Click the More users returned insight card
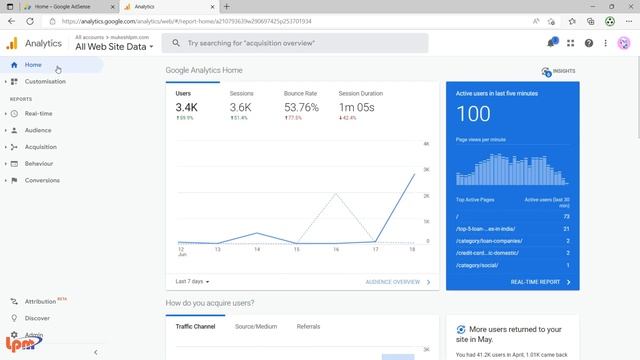Image resolution: width=640 pixels, height=360 pixels. 513,338
